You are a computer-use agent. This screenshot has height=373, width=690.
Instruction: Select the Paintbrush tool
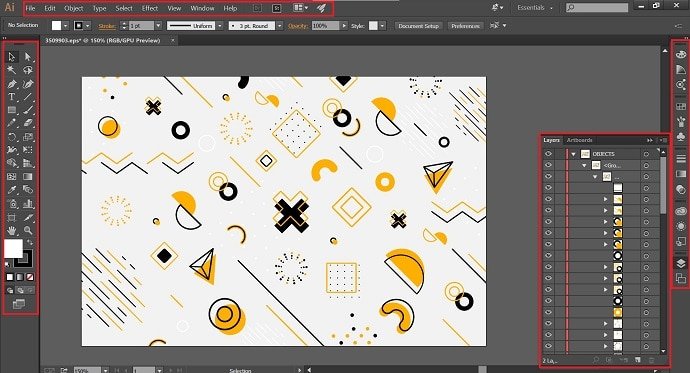click(28, 110)
